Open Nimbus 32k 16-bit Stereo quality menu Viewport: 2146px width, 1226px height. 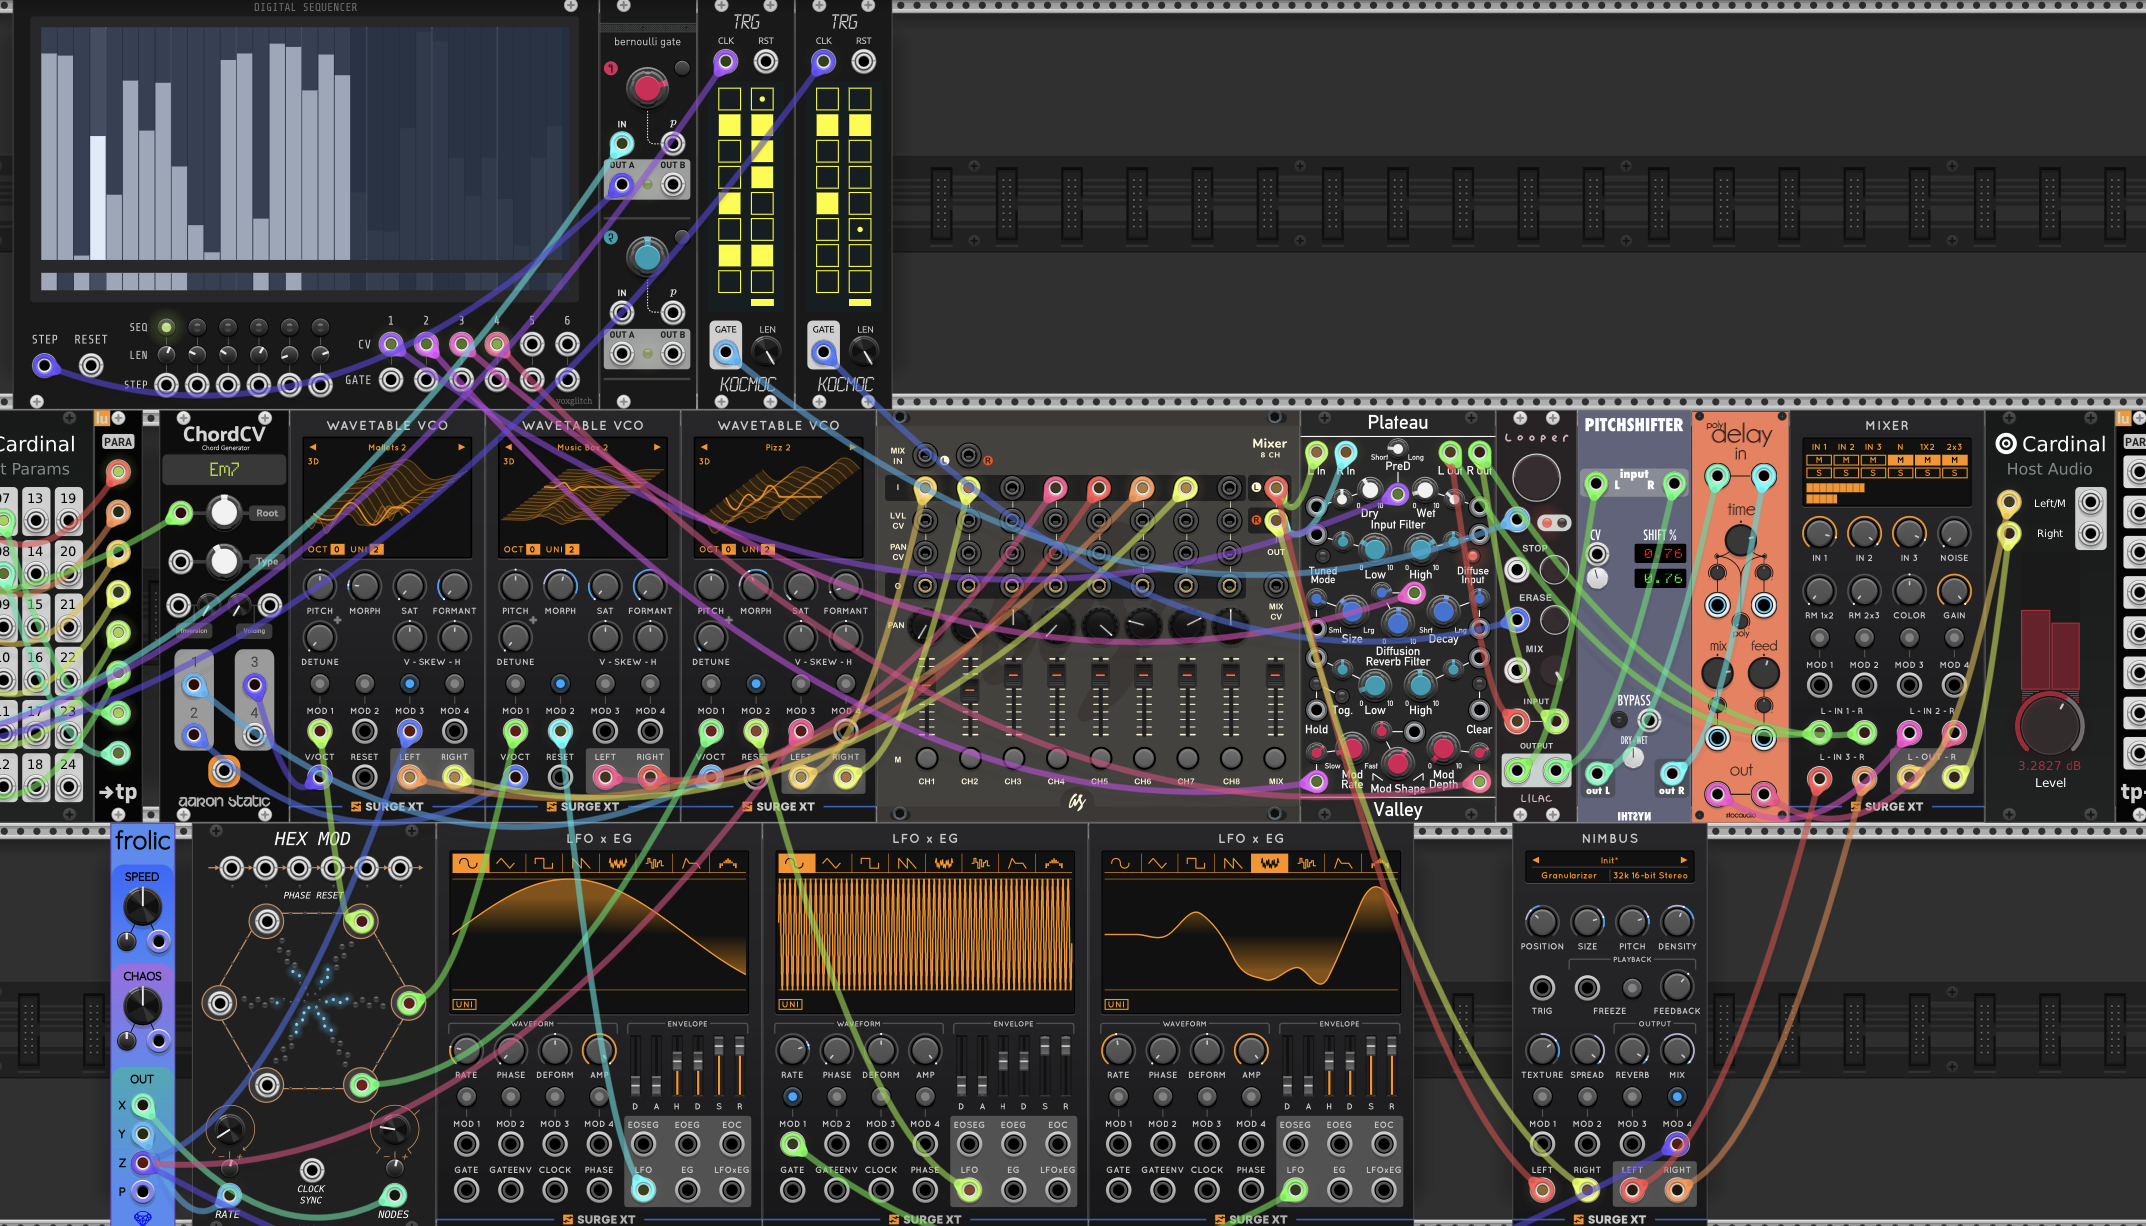click(x=1650, y=875)
